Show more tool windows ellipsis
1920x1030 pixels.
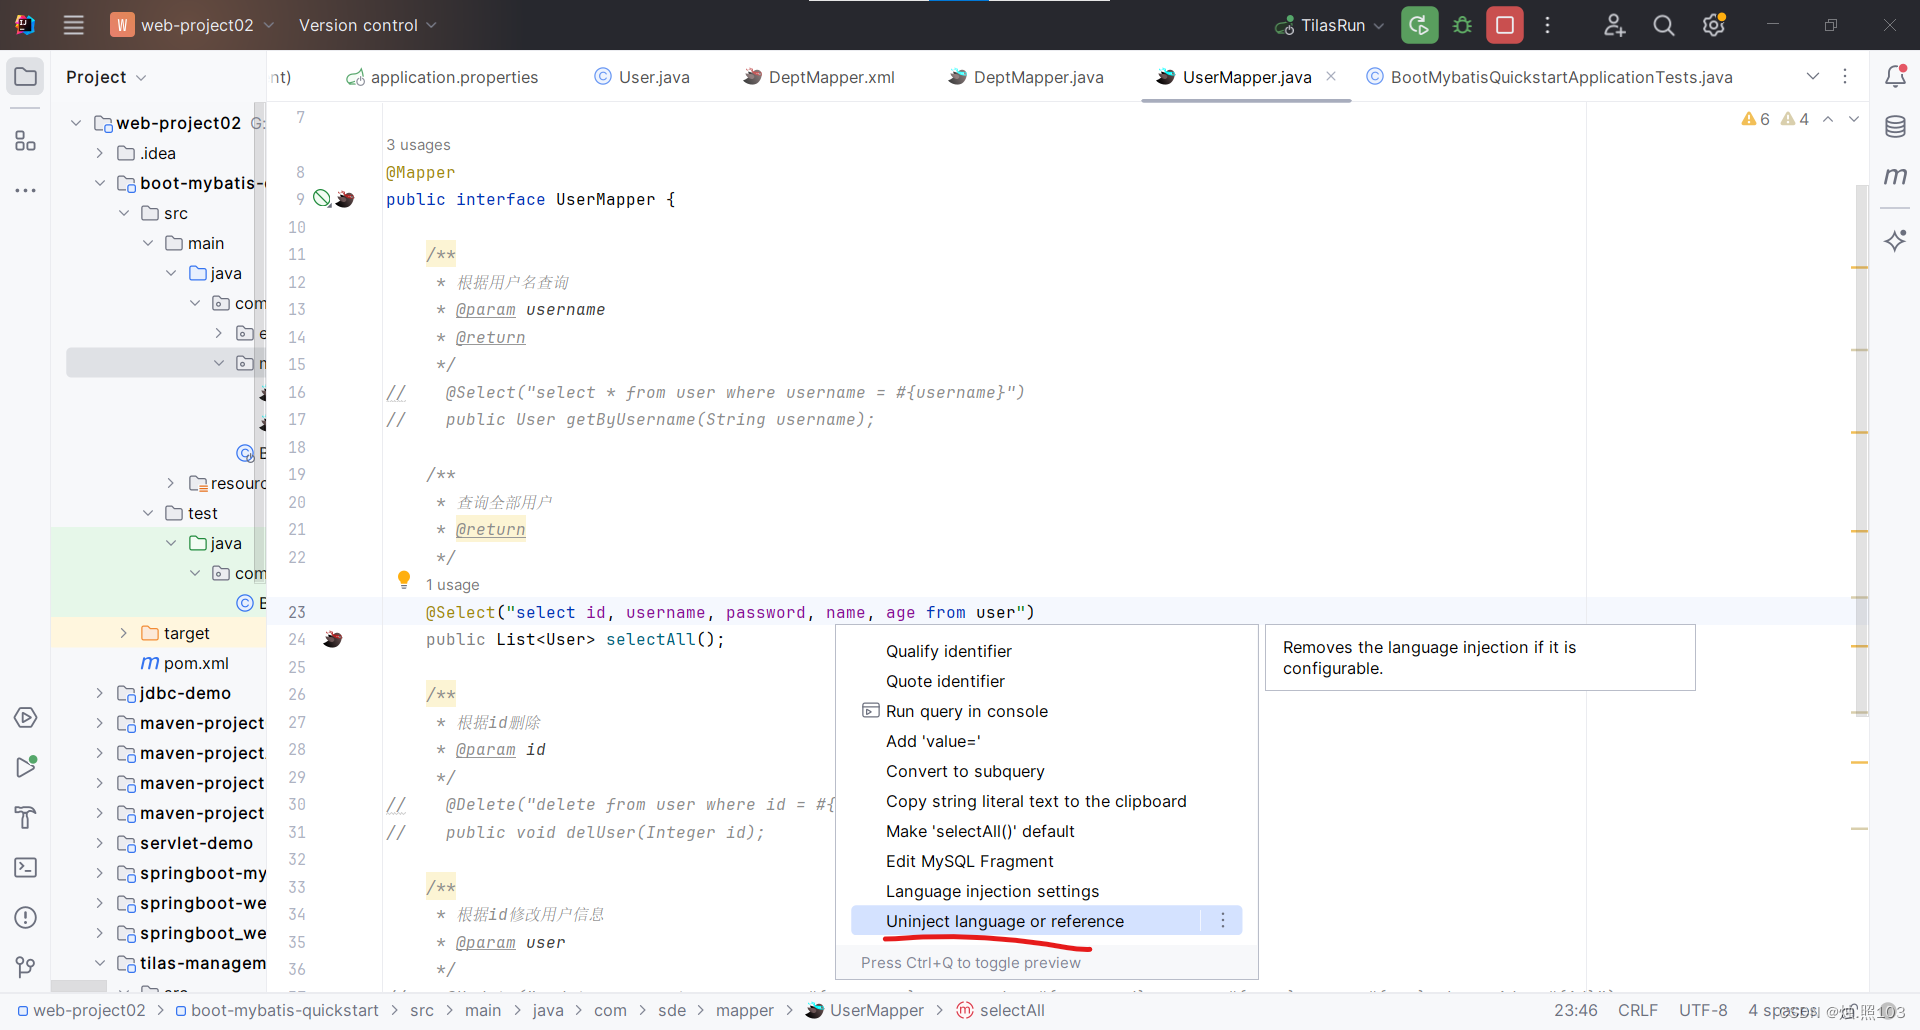coord(26,190)
